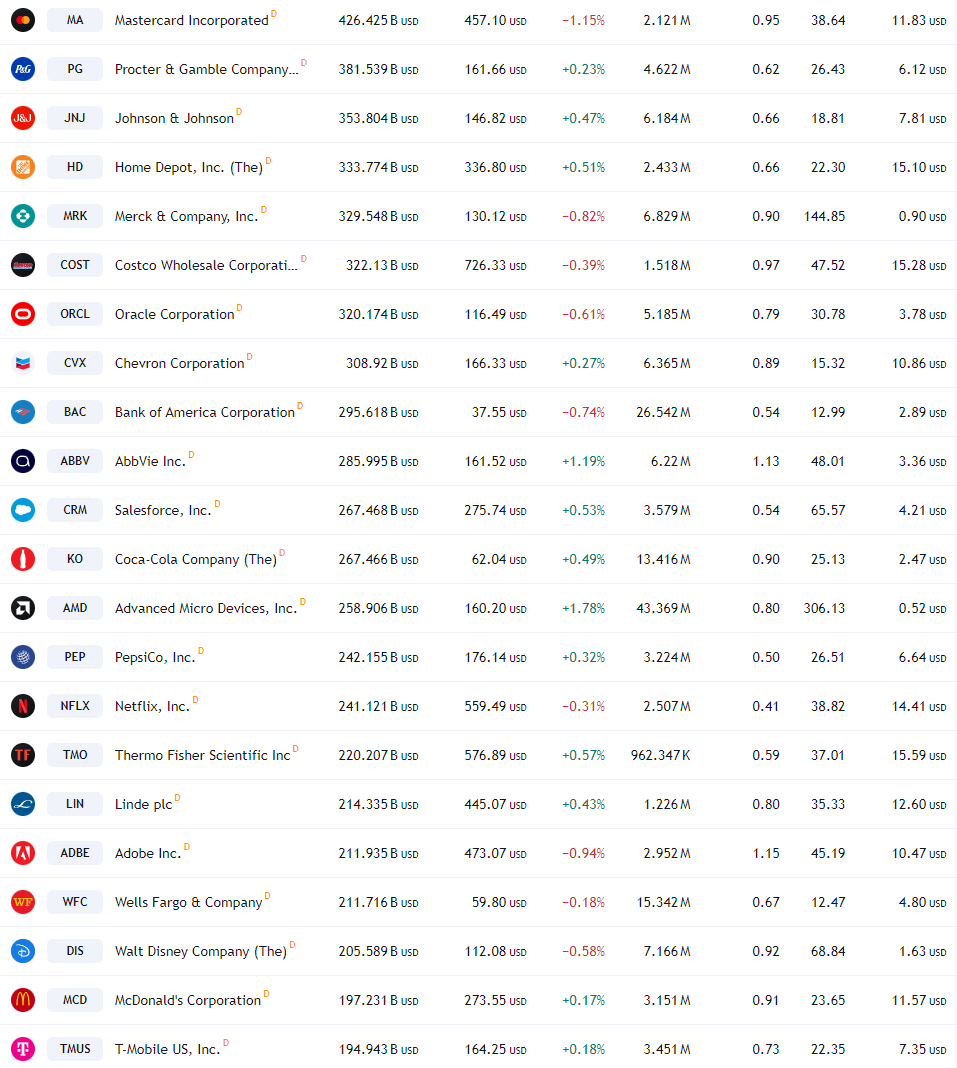Image resolution: width=957 pixels, height=1068 pixels.
Task: Select the 194.943 B USD T-Mobile market cap
Action: point(378,1050)
